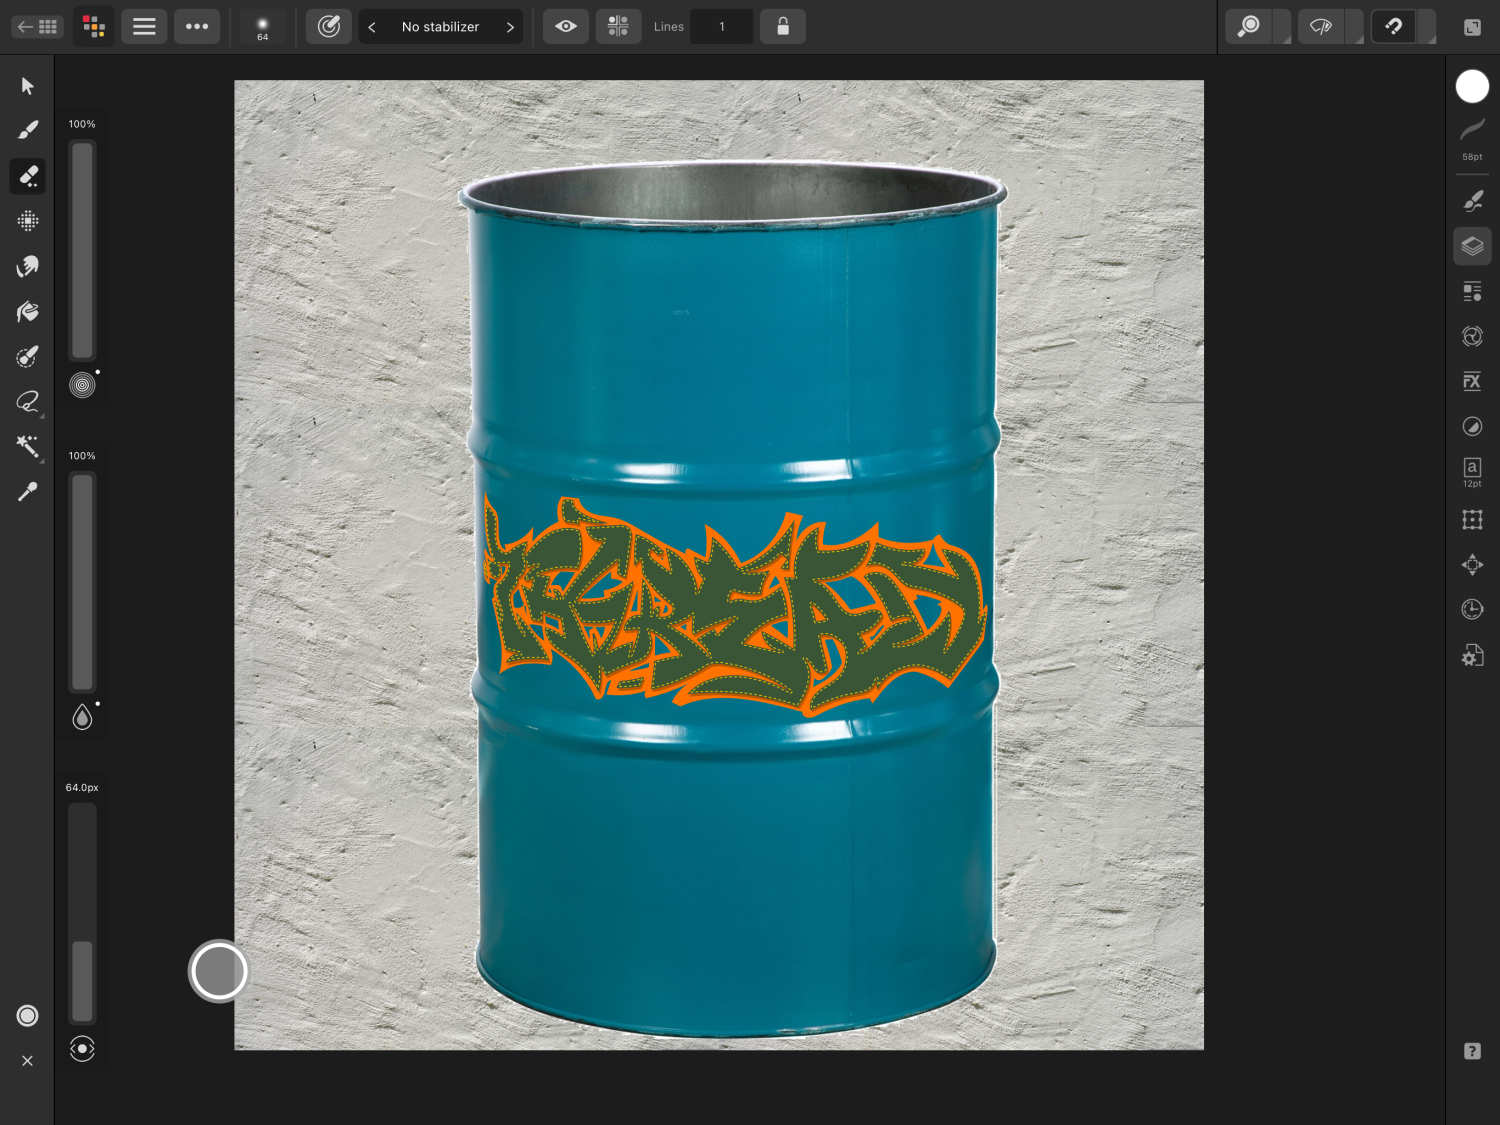Select the Move tool arrow
This screenshot has width=1500, height=1125.
pyautogui.click(x=27, y=86)
